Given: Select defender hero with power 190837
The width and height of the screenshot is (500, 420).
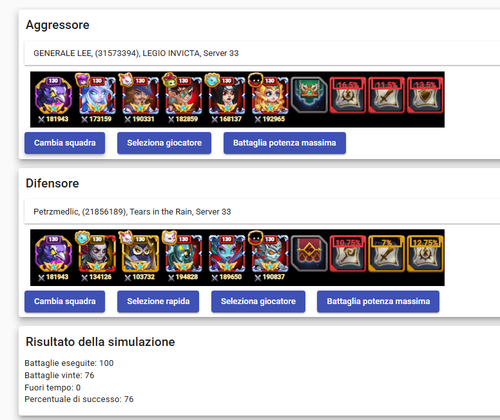Looking at the screenshot, I should tap(270, 257).
